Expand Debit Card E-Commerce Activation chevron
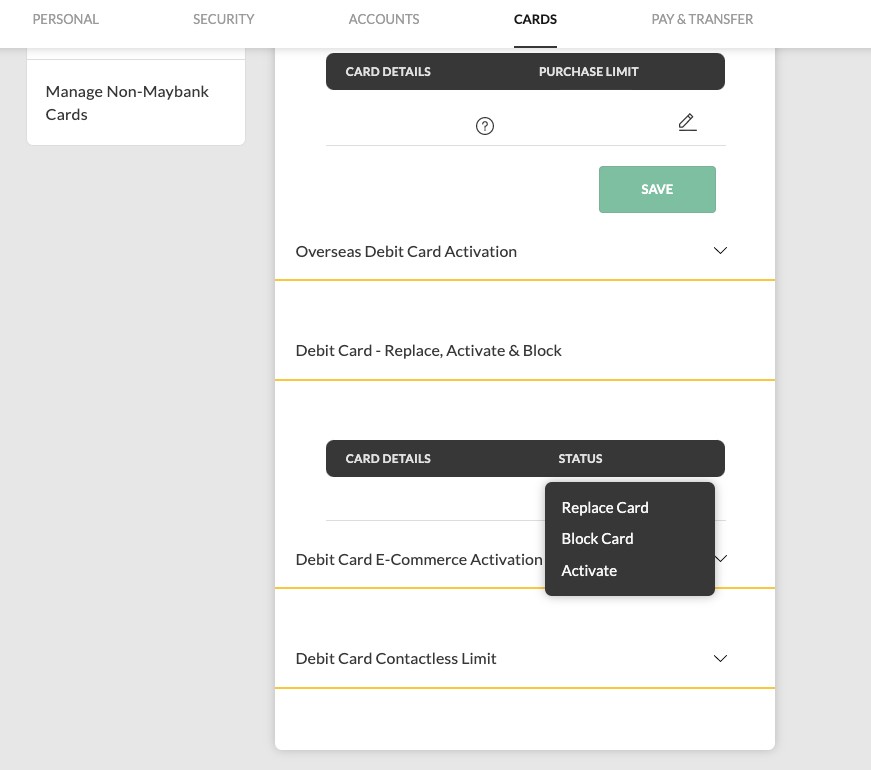The image size is (871, 770). pos(722,558)
